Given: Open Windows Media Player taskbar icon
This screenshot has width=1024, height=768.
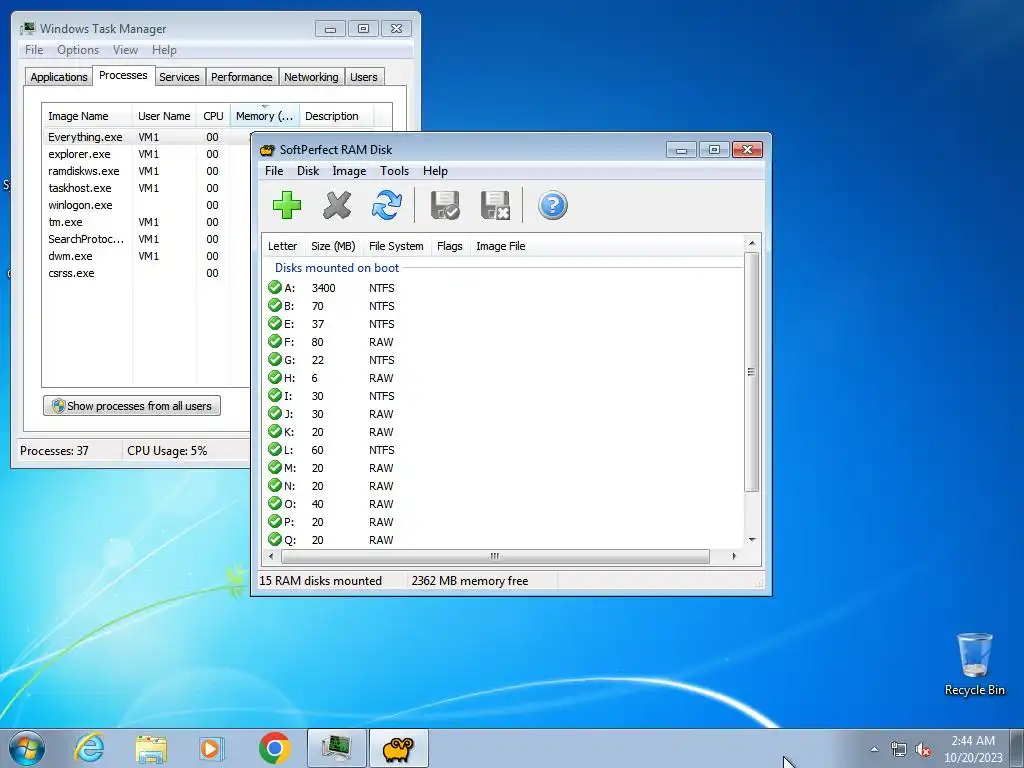Looking at the screenshot, I should pyautogui.click(x=212, y=748).
